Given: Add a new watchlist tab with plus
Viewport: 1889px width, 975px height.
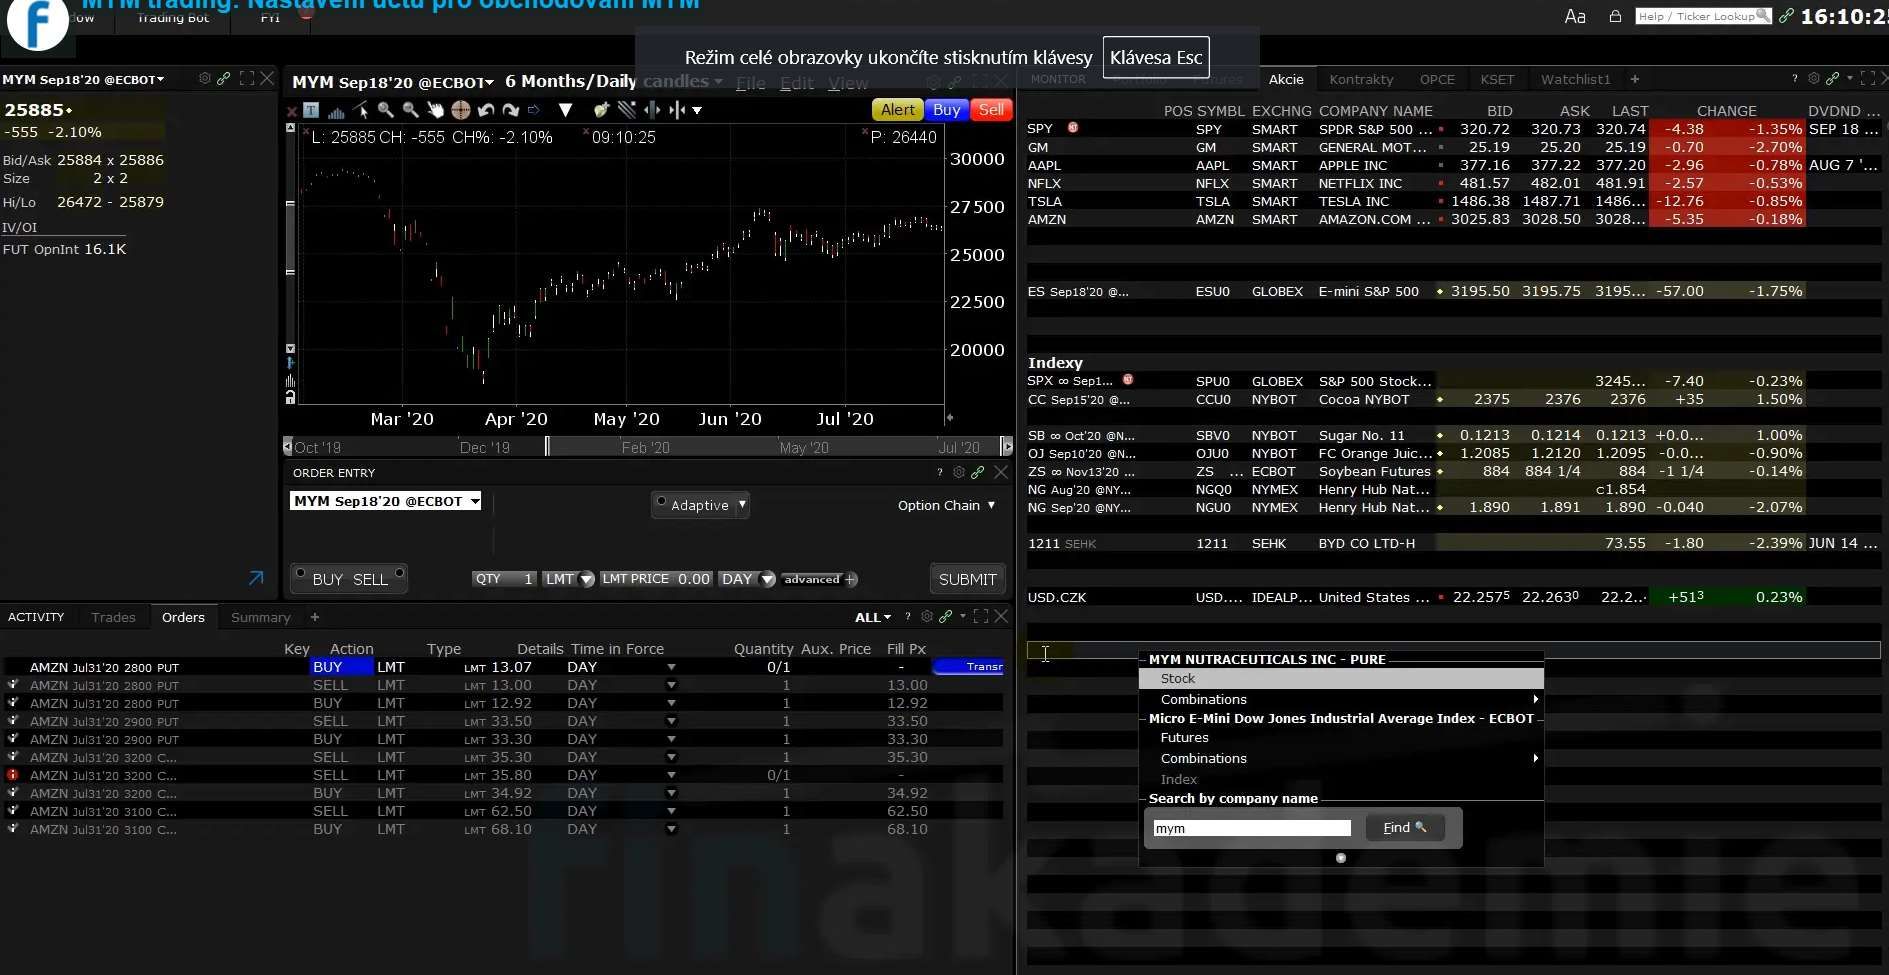Looking at the screenshot, I should [1635, 79].
